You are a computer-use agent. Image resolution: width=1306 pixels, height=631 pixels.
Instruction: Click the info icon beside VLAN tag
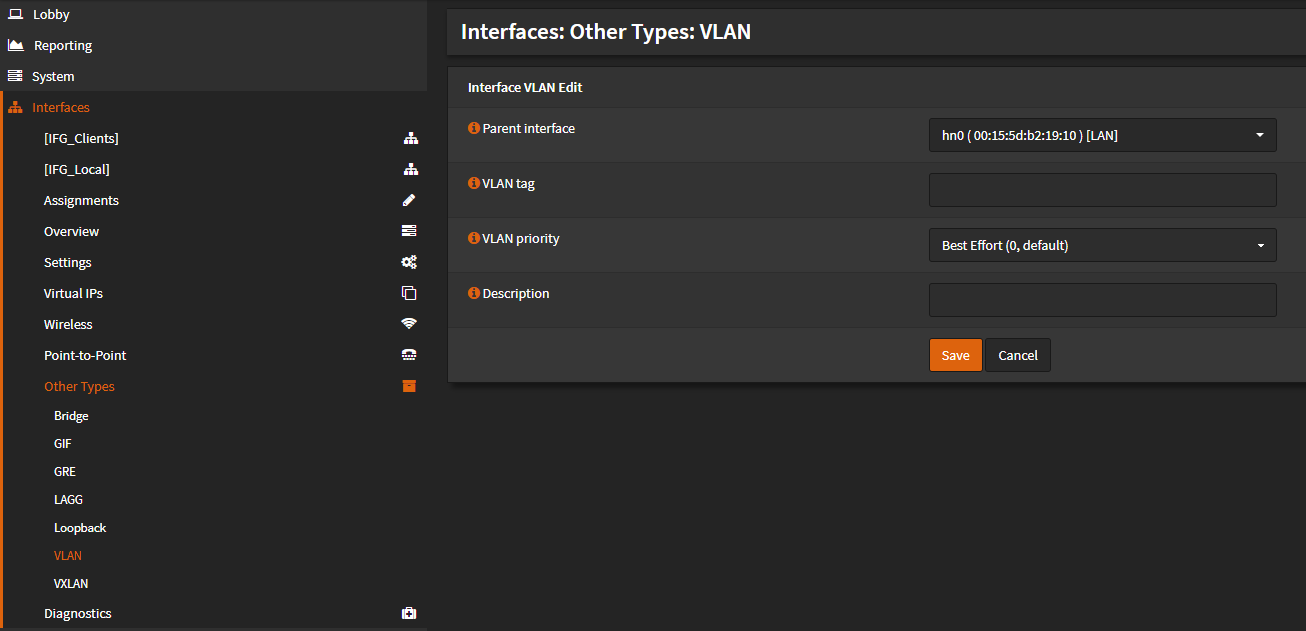(x=472, y=183)
